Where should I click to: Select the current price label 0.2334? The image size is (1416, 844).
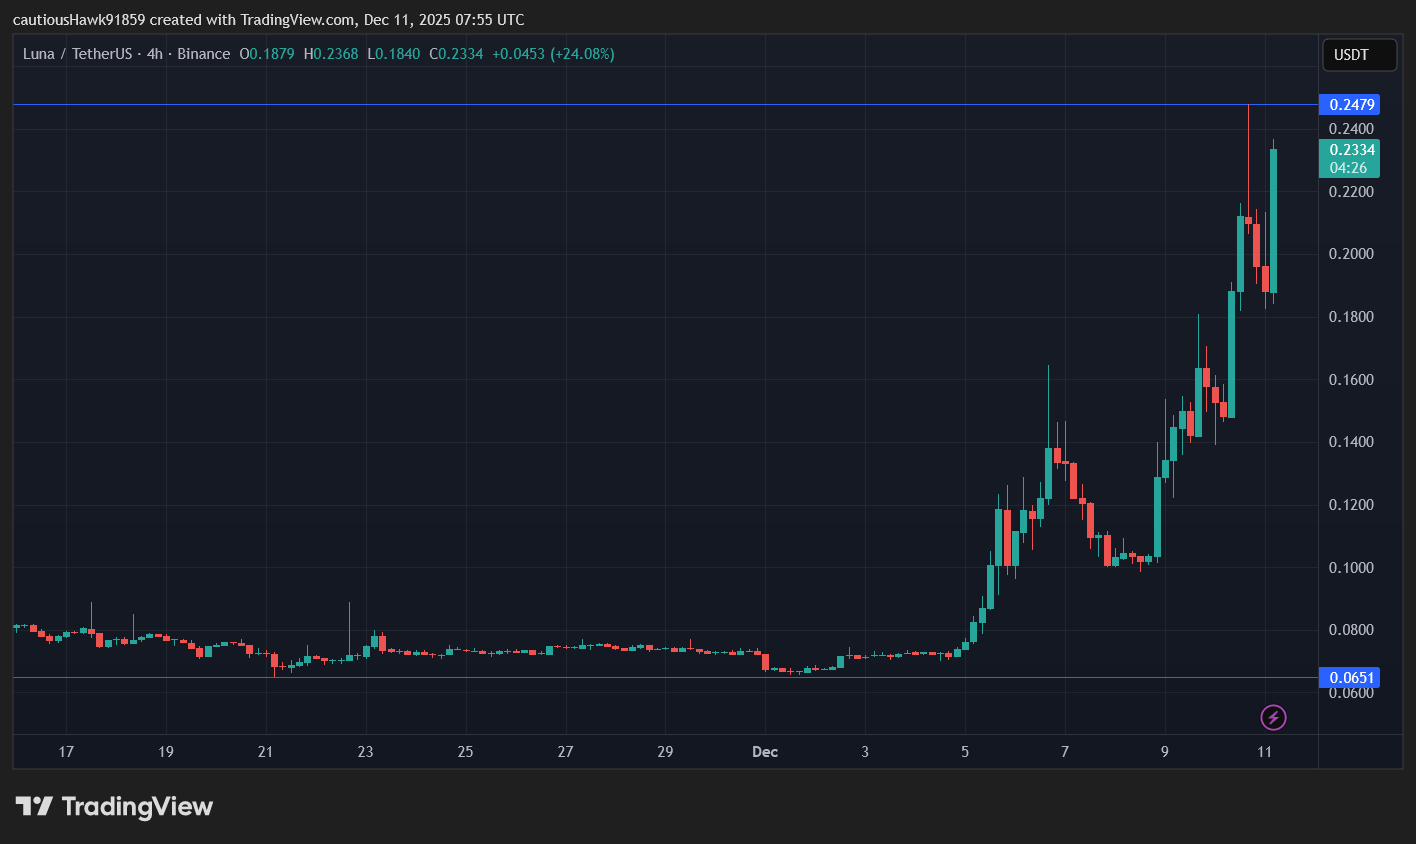point(1350,150)
